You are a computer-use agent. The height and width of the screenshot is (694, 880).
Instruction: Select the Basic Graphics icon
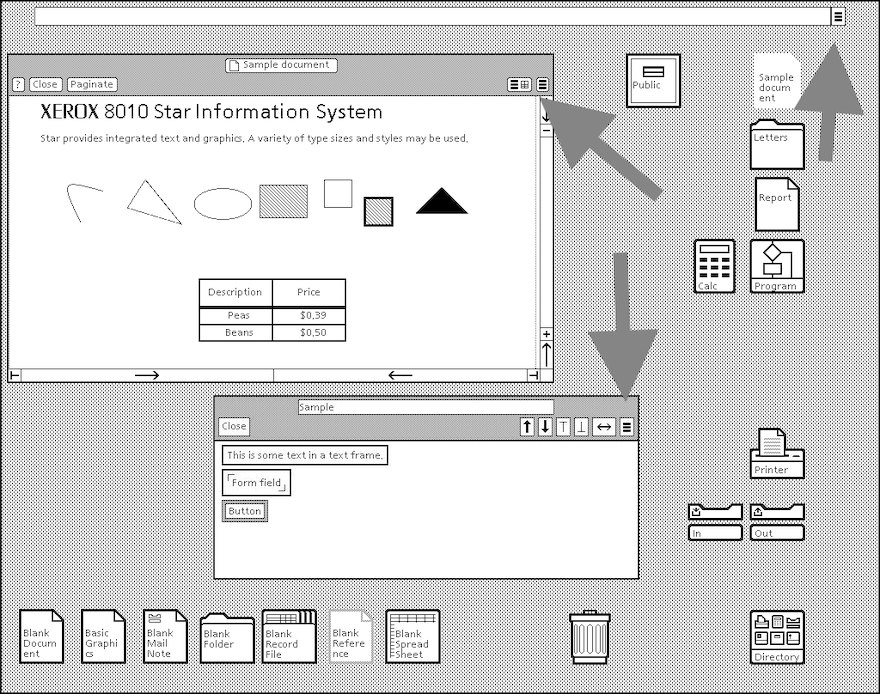click(103, 637)
